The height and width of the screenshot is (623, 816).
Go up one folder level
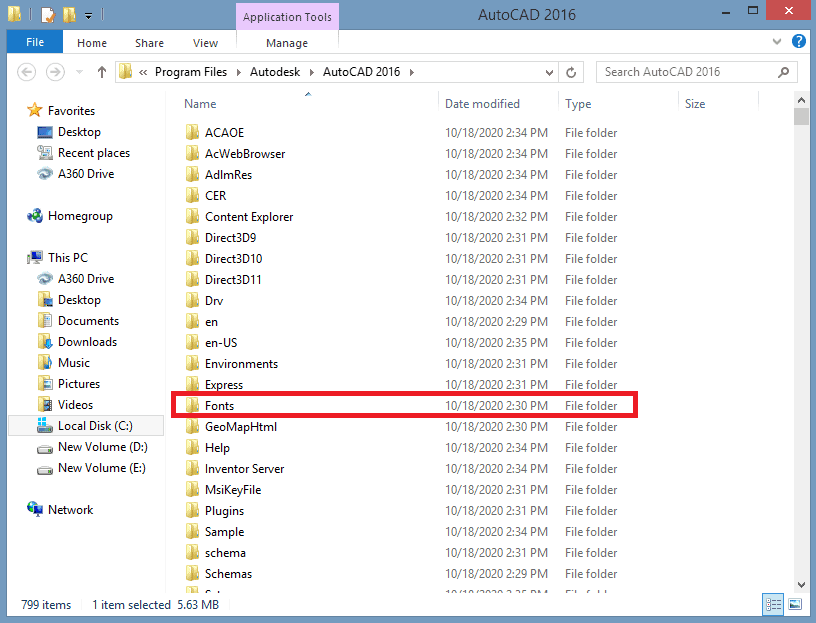point(102,72)
